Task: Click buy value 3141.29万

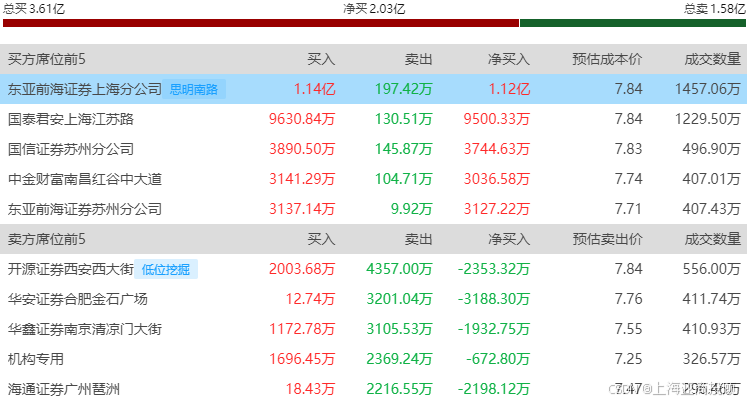Action: [302, 179]
